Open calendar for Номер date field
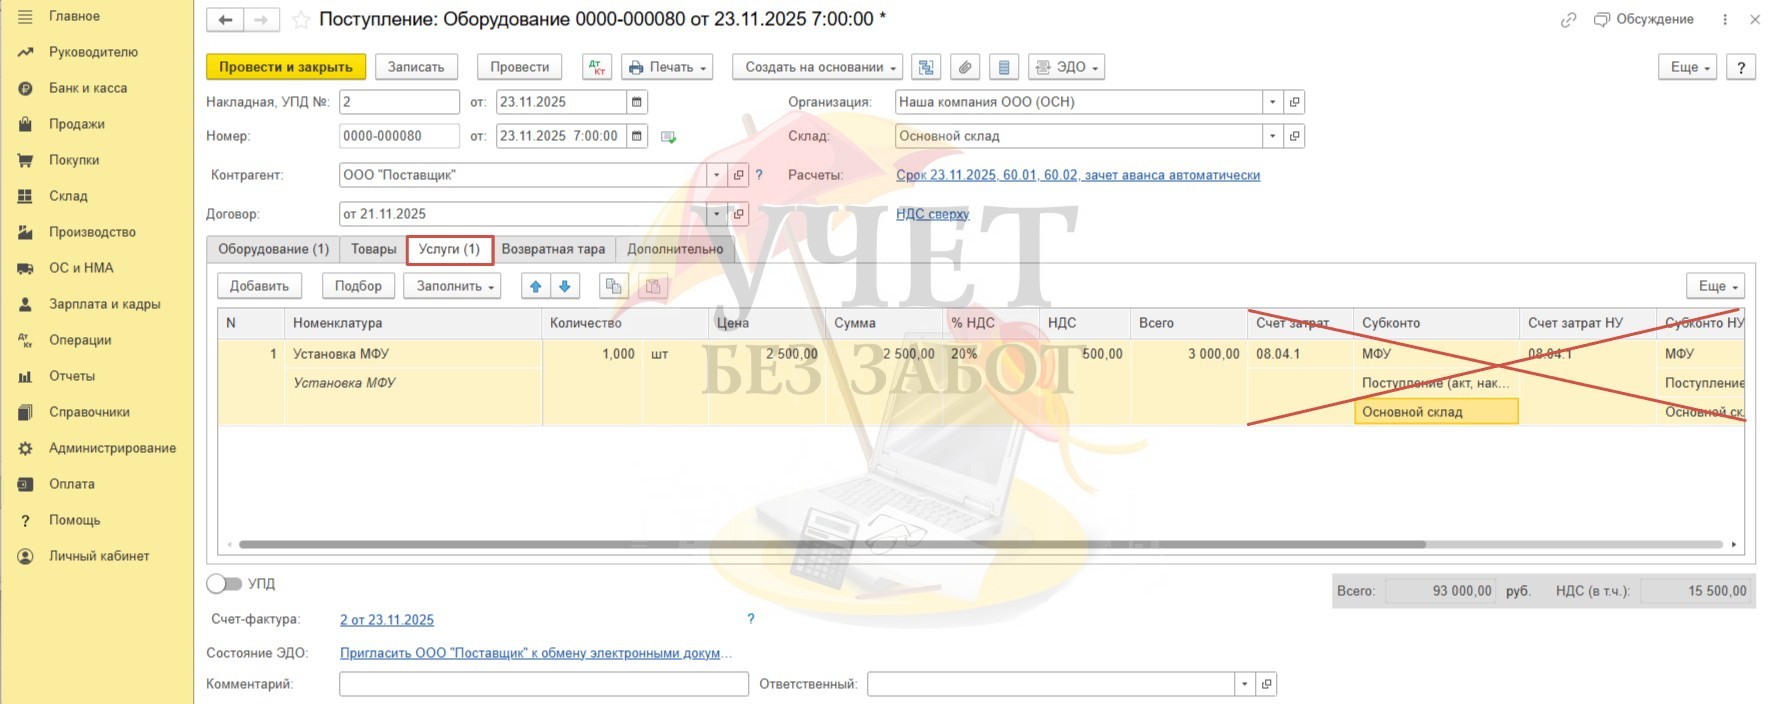 (637, 136)
